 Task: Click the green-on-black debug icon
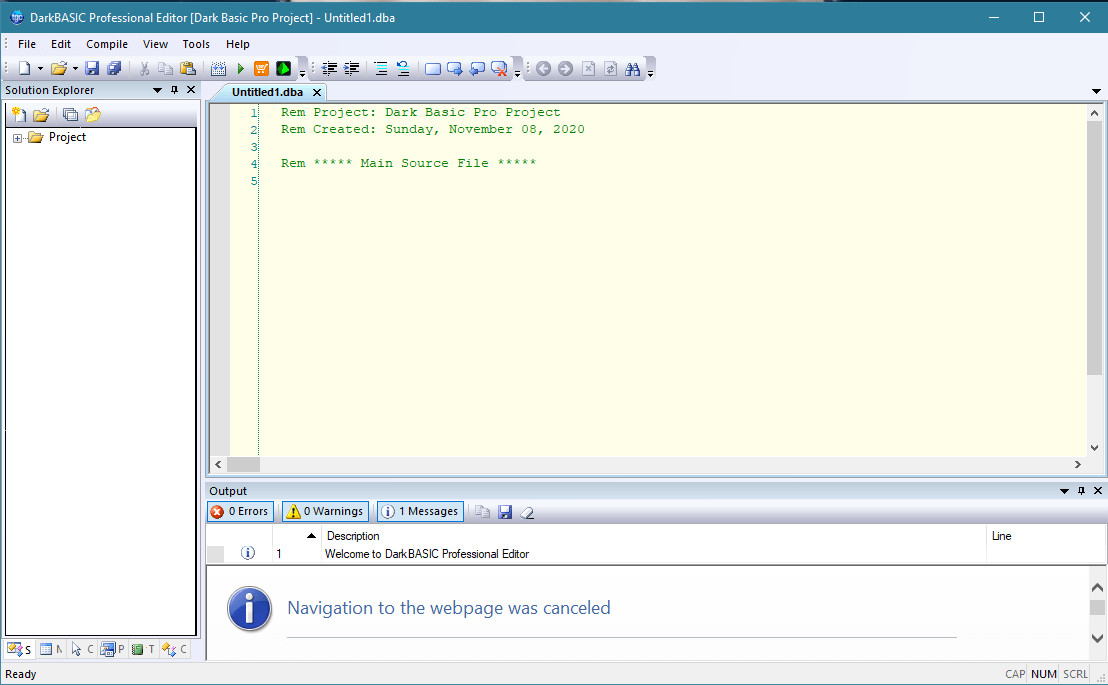coord(283,69)
